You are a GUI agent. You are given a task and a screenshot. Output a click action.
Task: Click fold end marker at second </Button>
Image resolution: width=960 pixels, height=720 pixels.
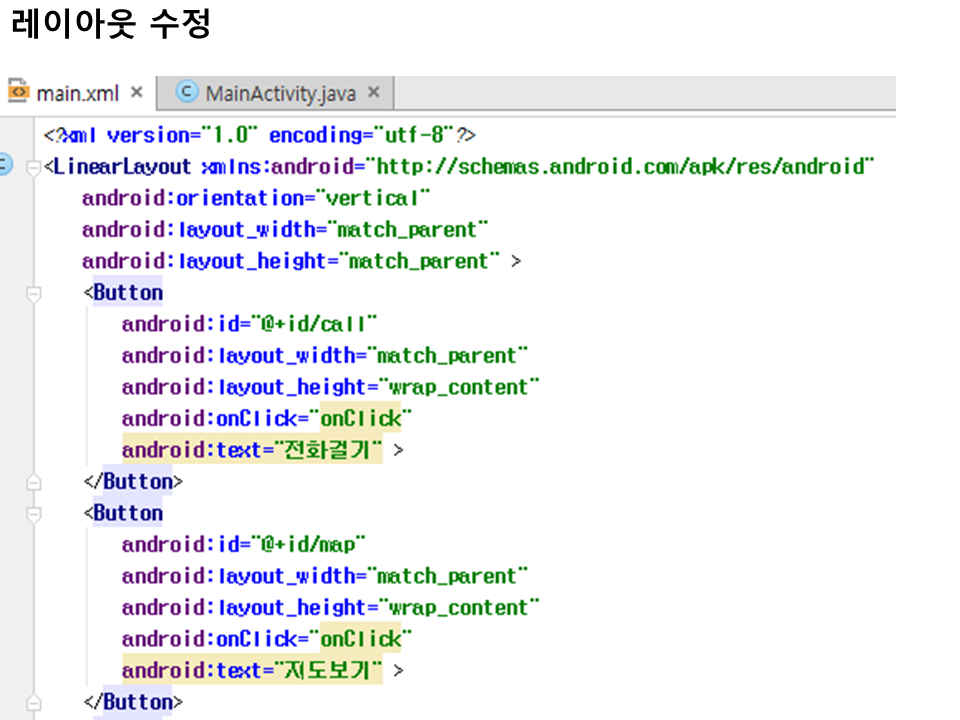tap(33, 702)
